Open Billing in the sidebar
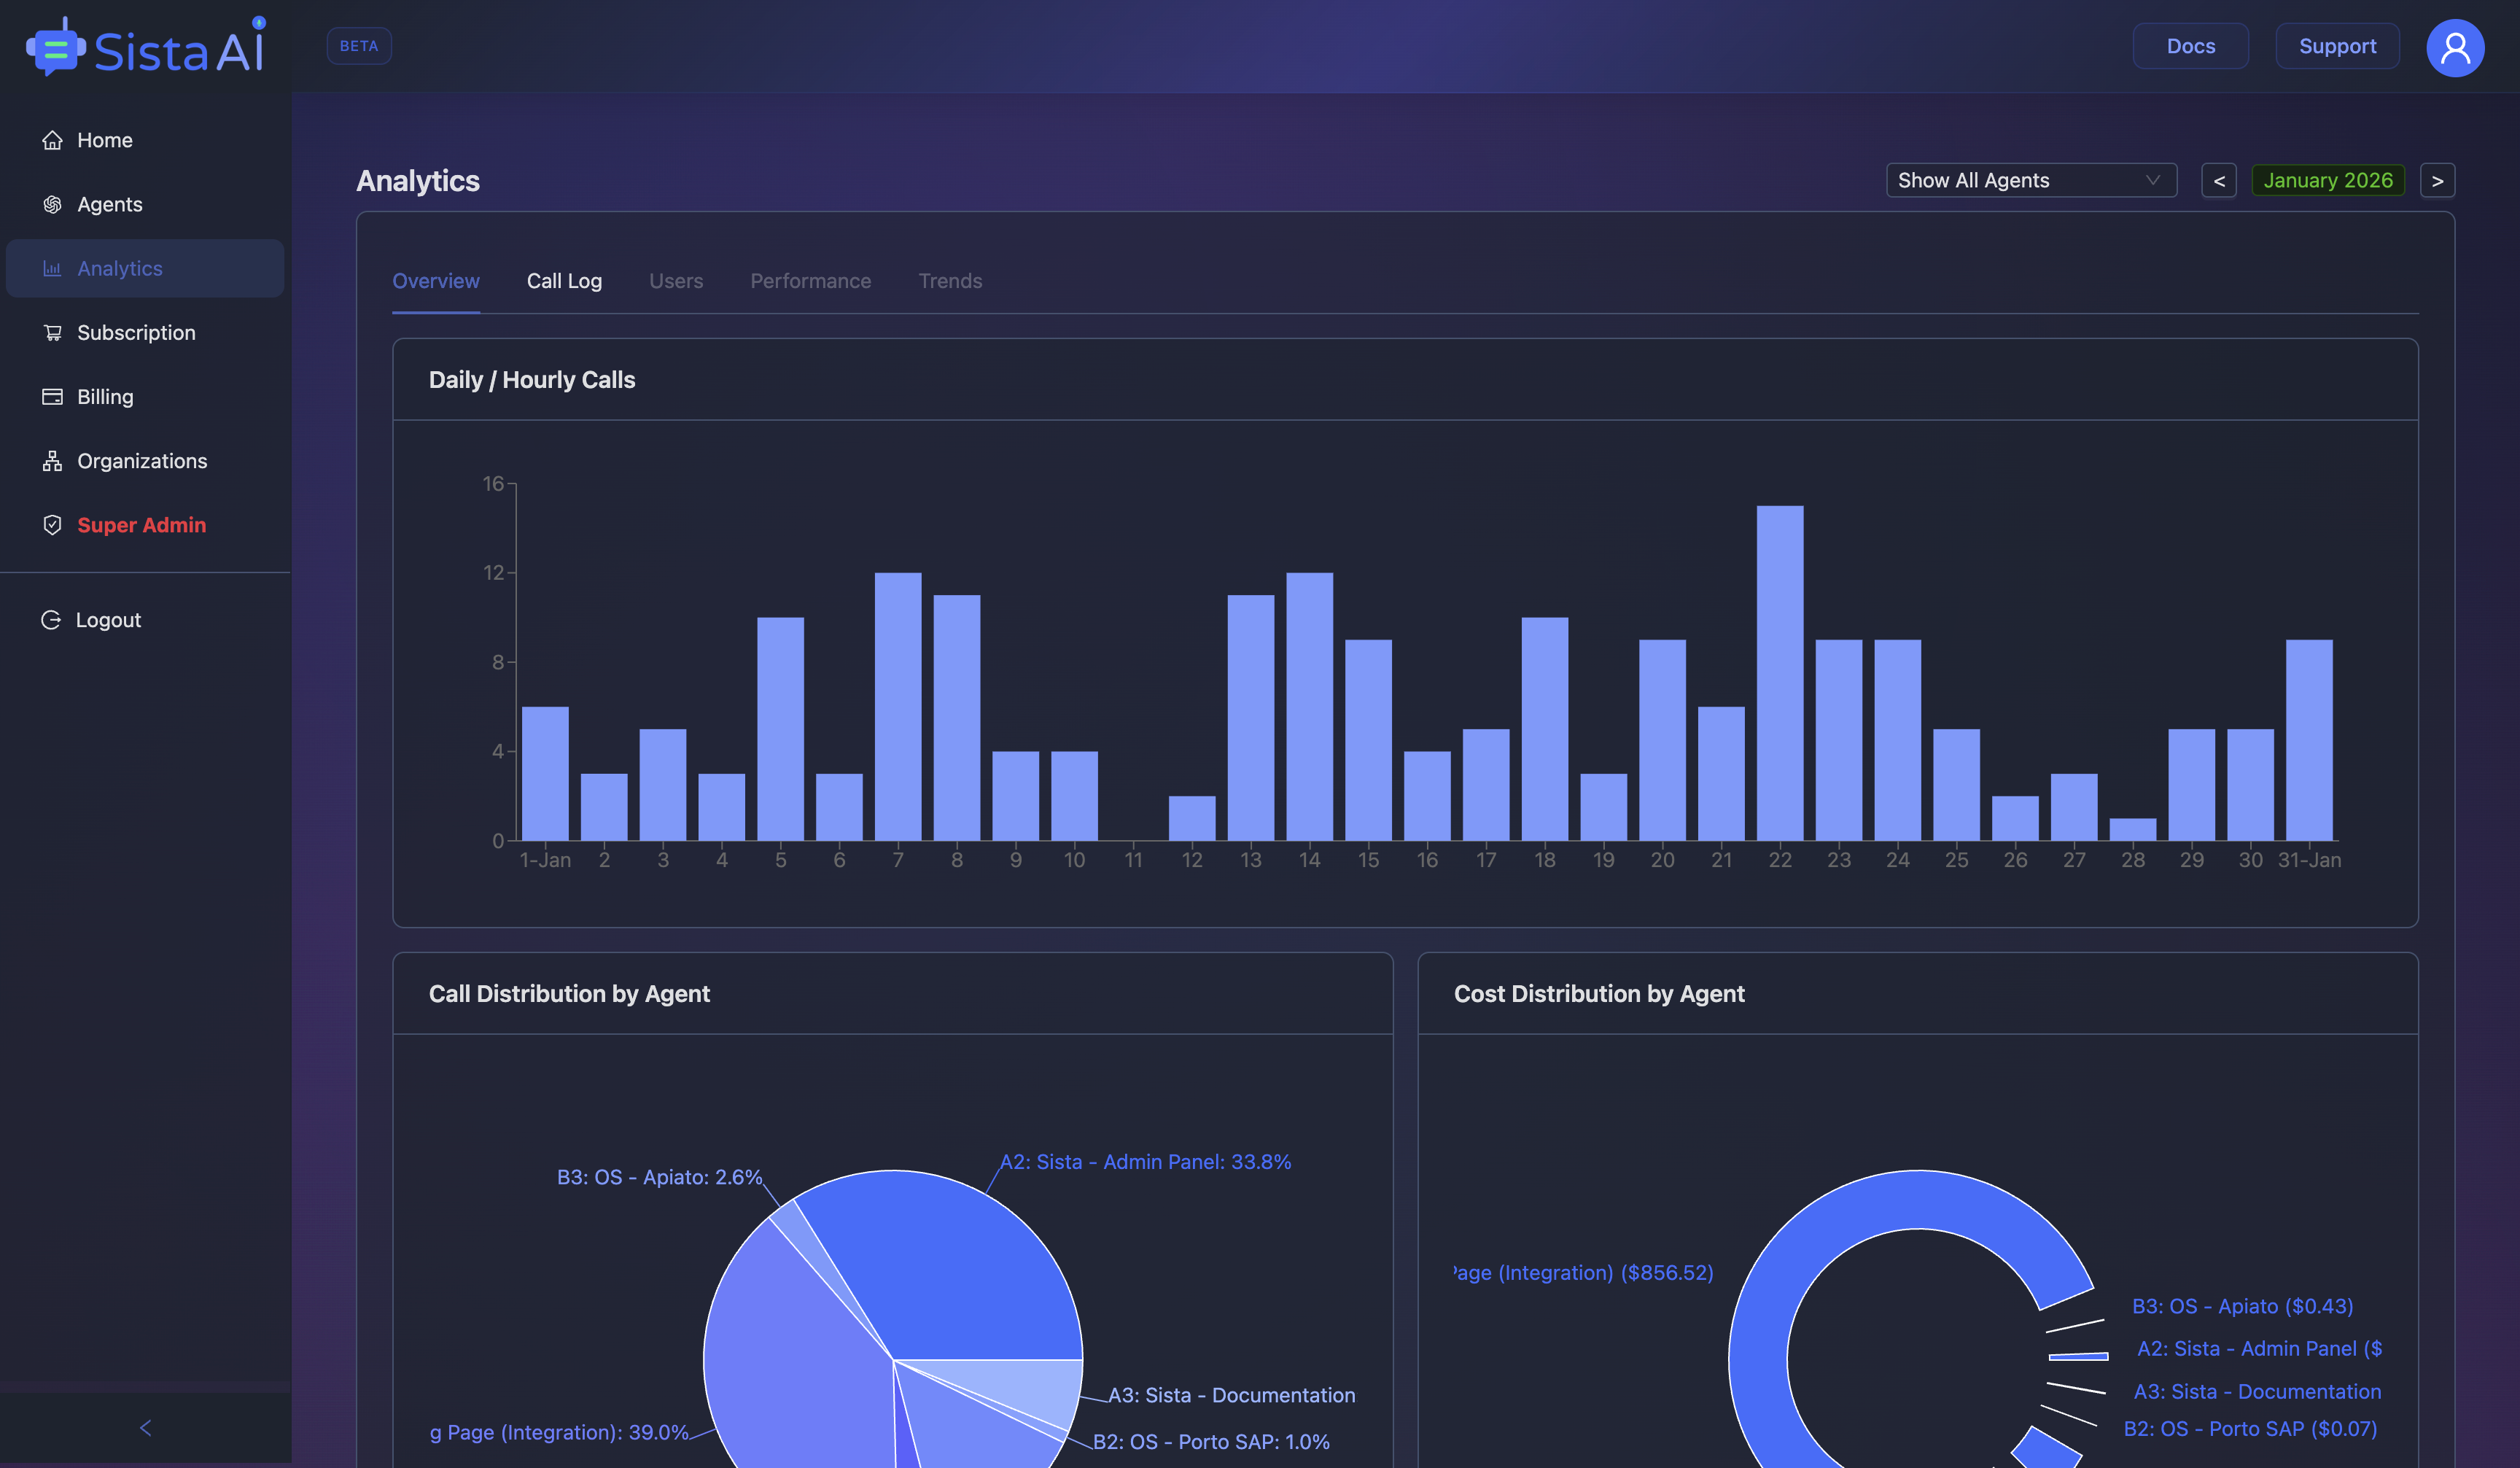Screen dimensions: 2520x1468 pyautogui.click(x=145, y=396)
